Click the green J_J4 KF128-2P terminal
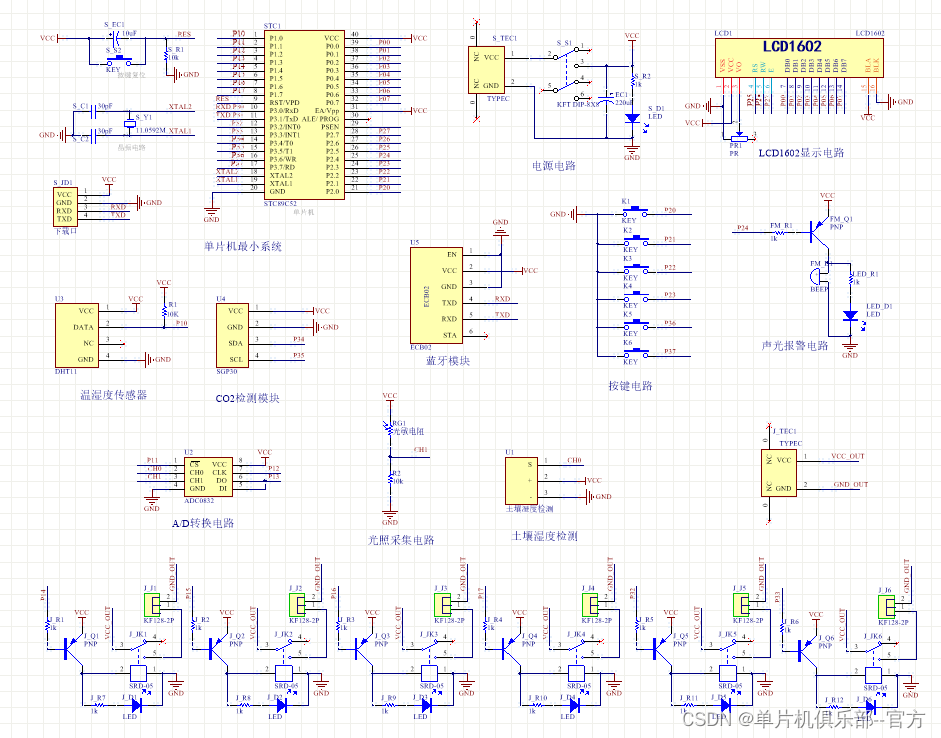The height and width of the screenshot is (738, 941). (x=590, y=605)
